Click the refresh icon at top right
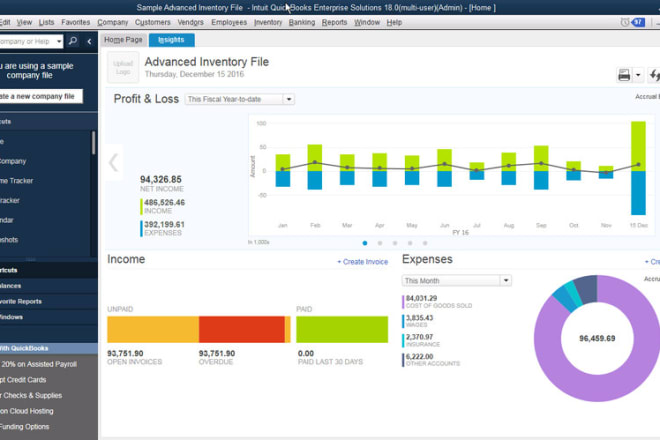This screenshot has width=660, height=440. (654, 75)
